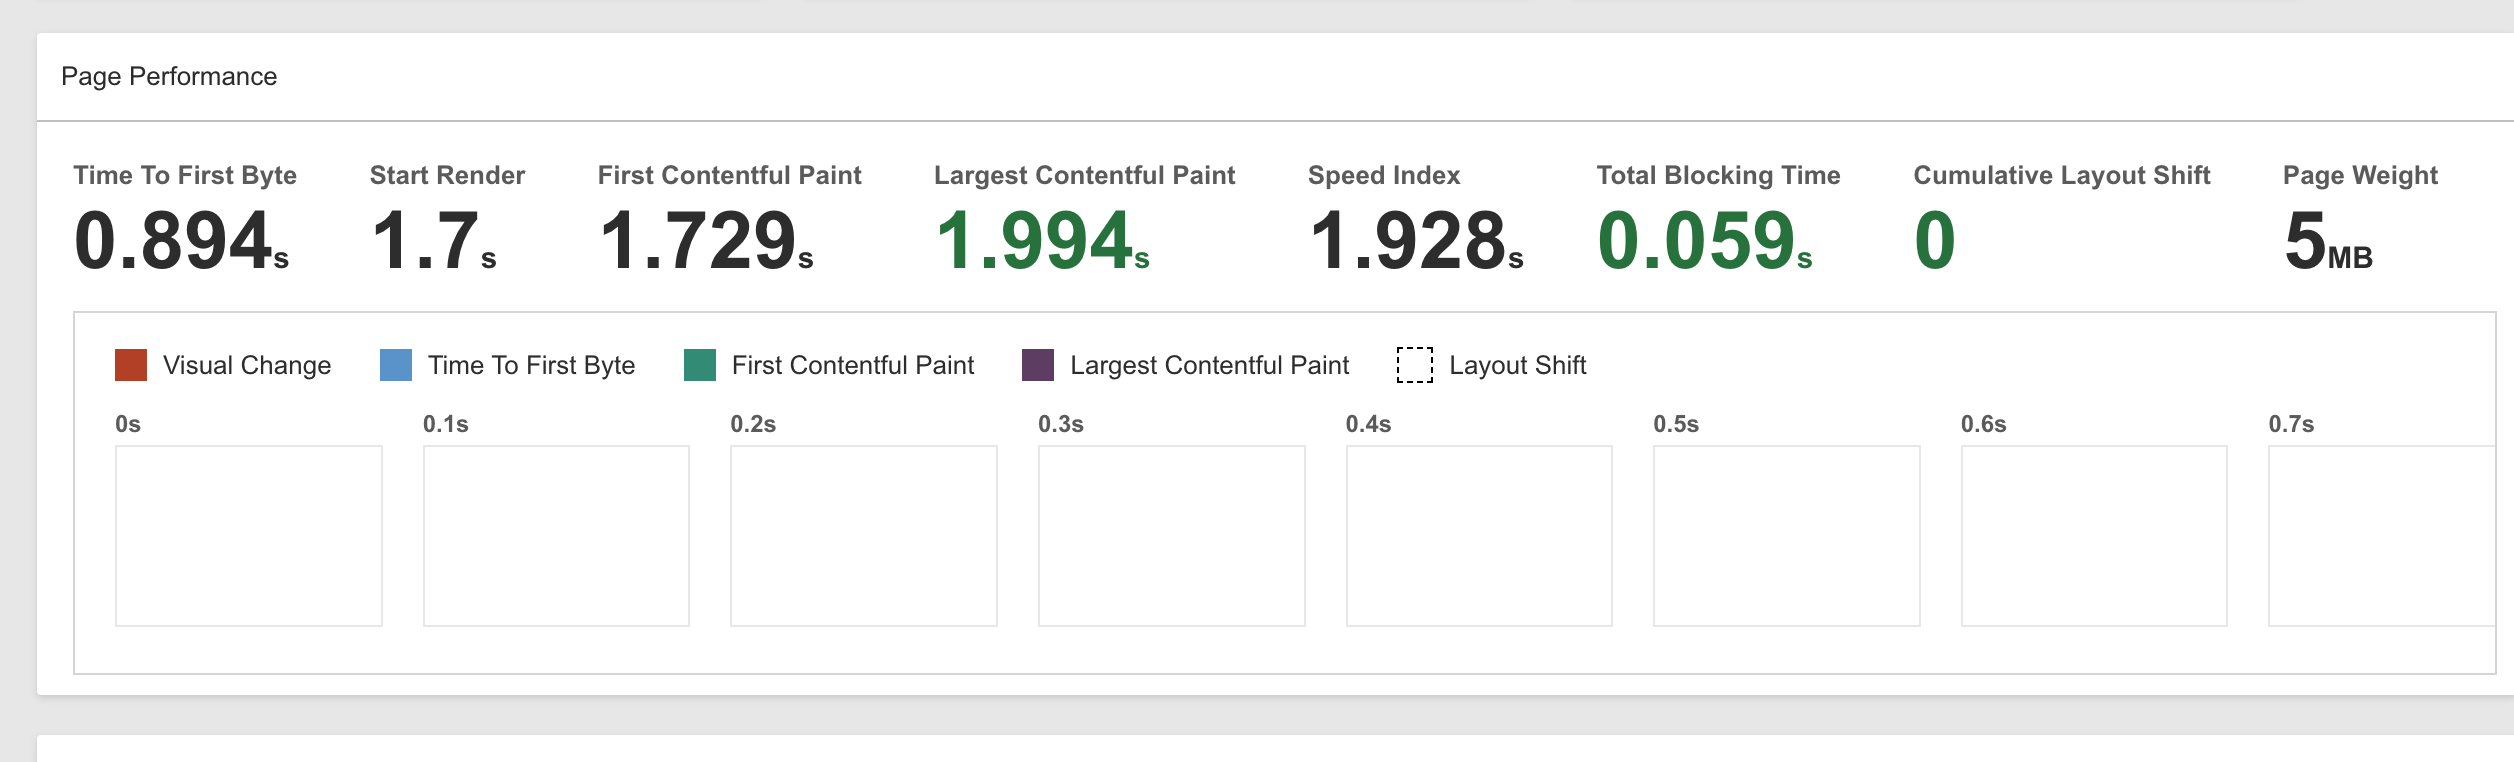The width and height of the screenshot is (2514, 762).
Task: Click the red Visual Change legend swatch
Action: coord(131,365)
